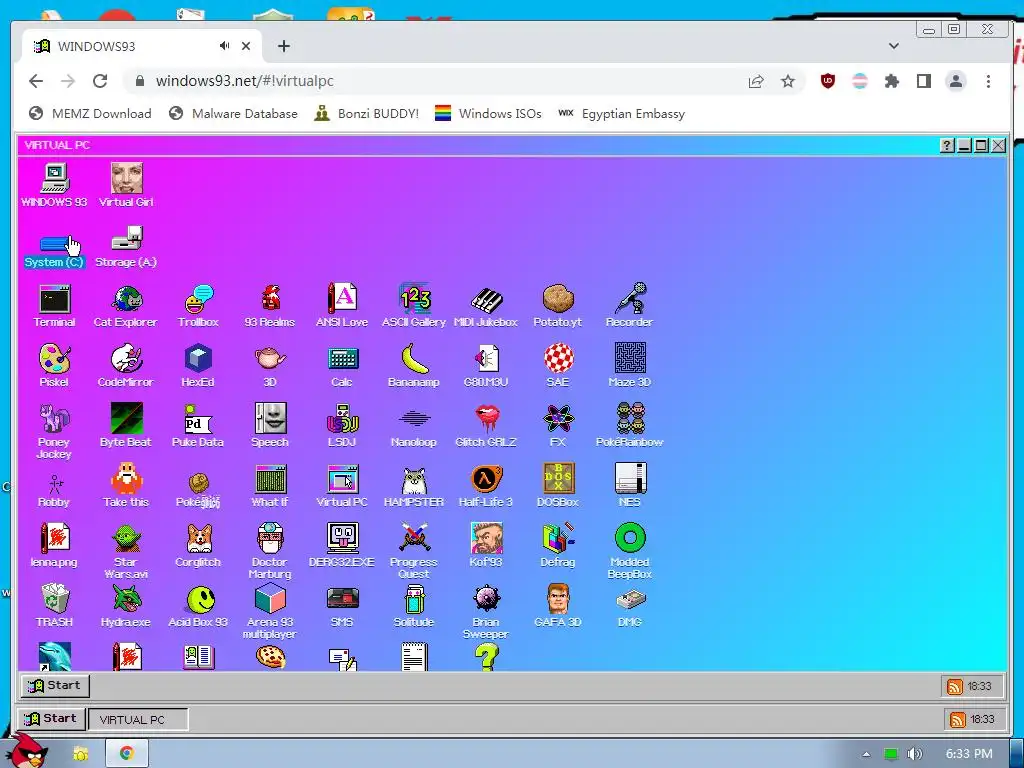Screen dimensions: 1024x768
Task: Open the Extensions puzzle icon
Action: [x=891, y=81]
